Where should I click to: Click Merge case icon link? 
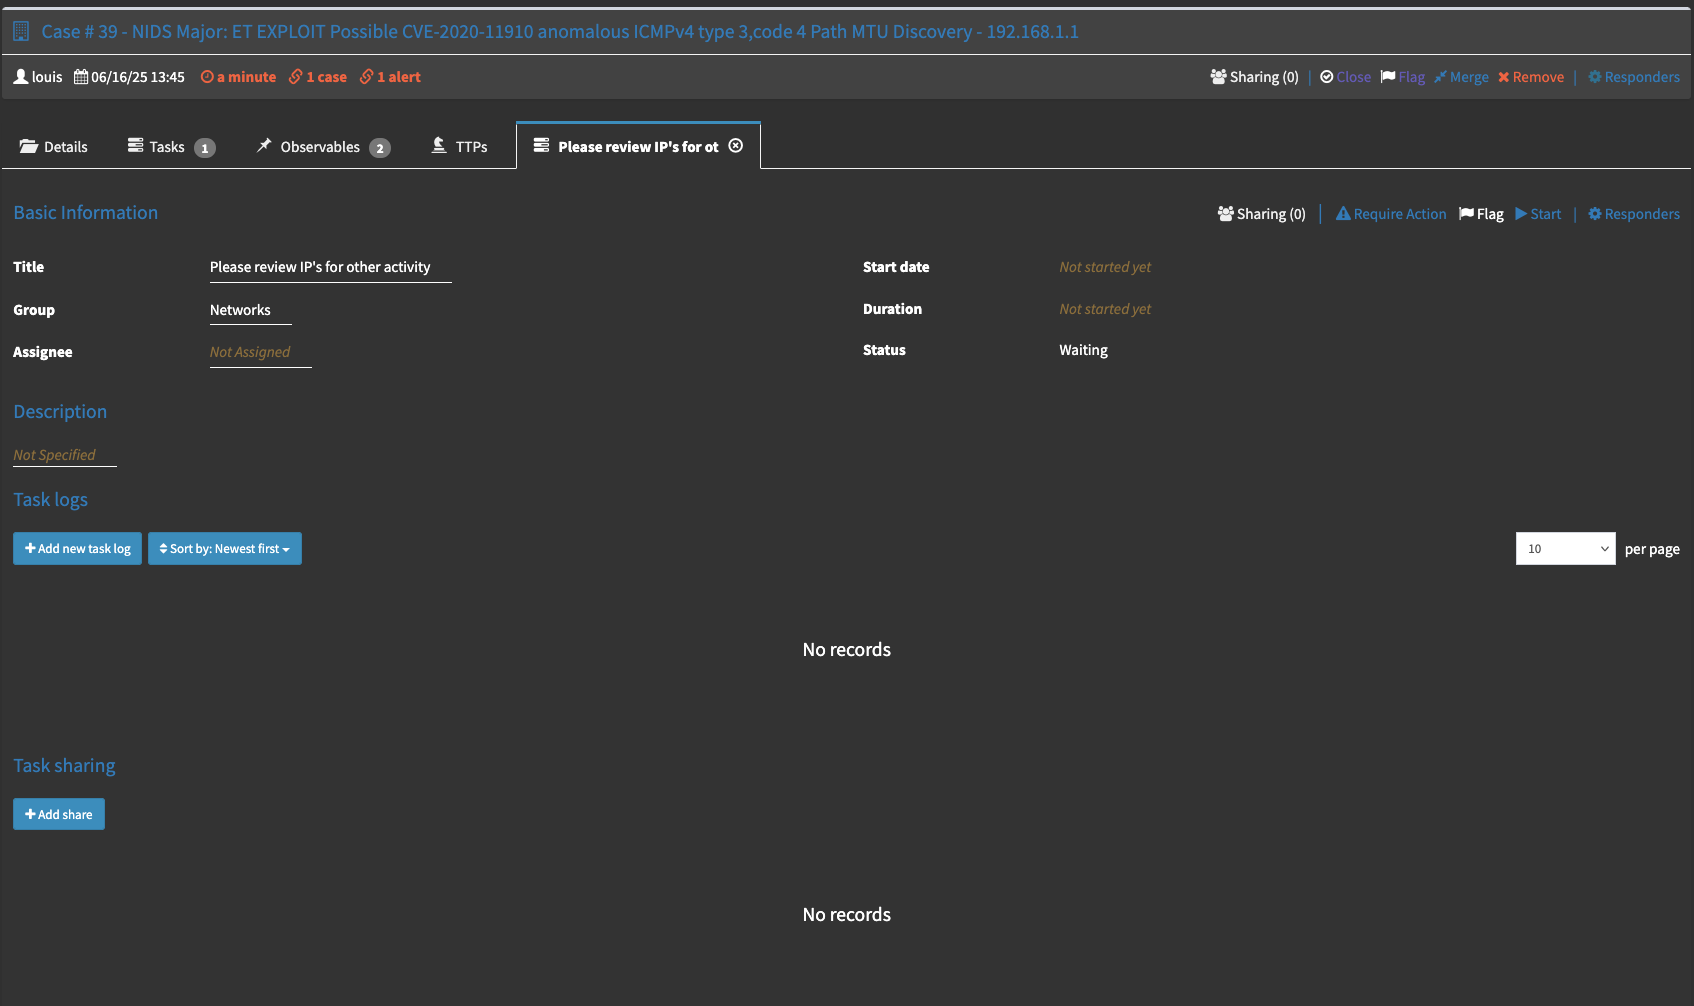pyautogui.click(x=1461, y=77)
